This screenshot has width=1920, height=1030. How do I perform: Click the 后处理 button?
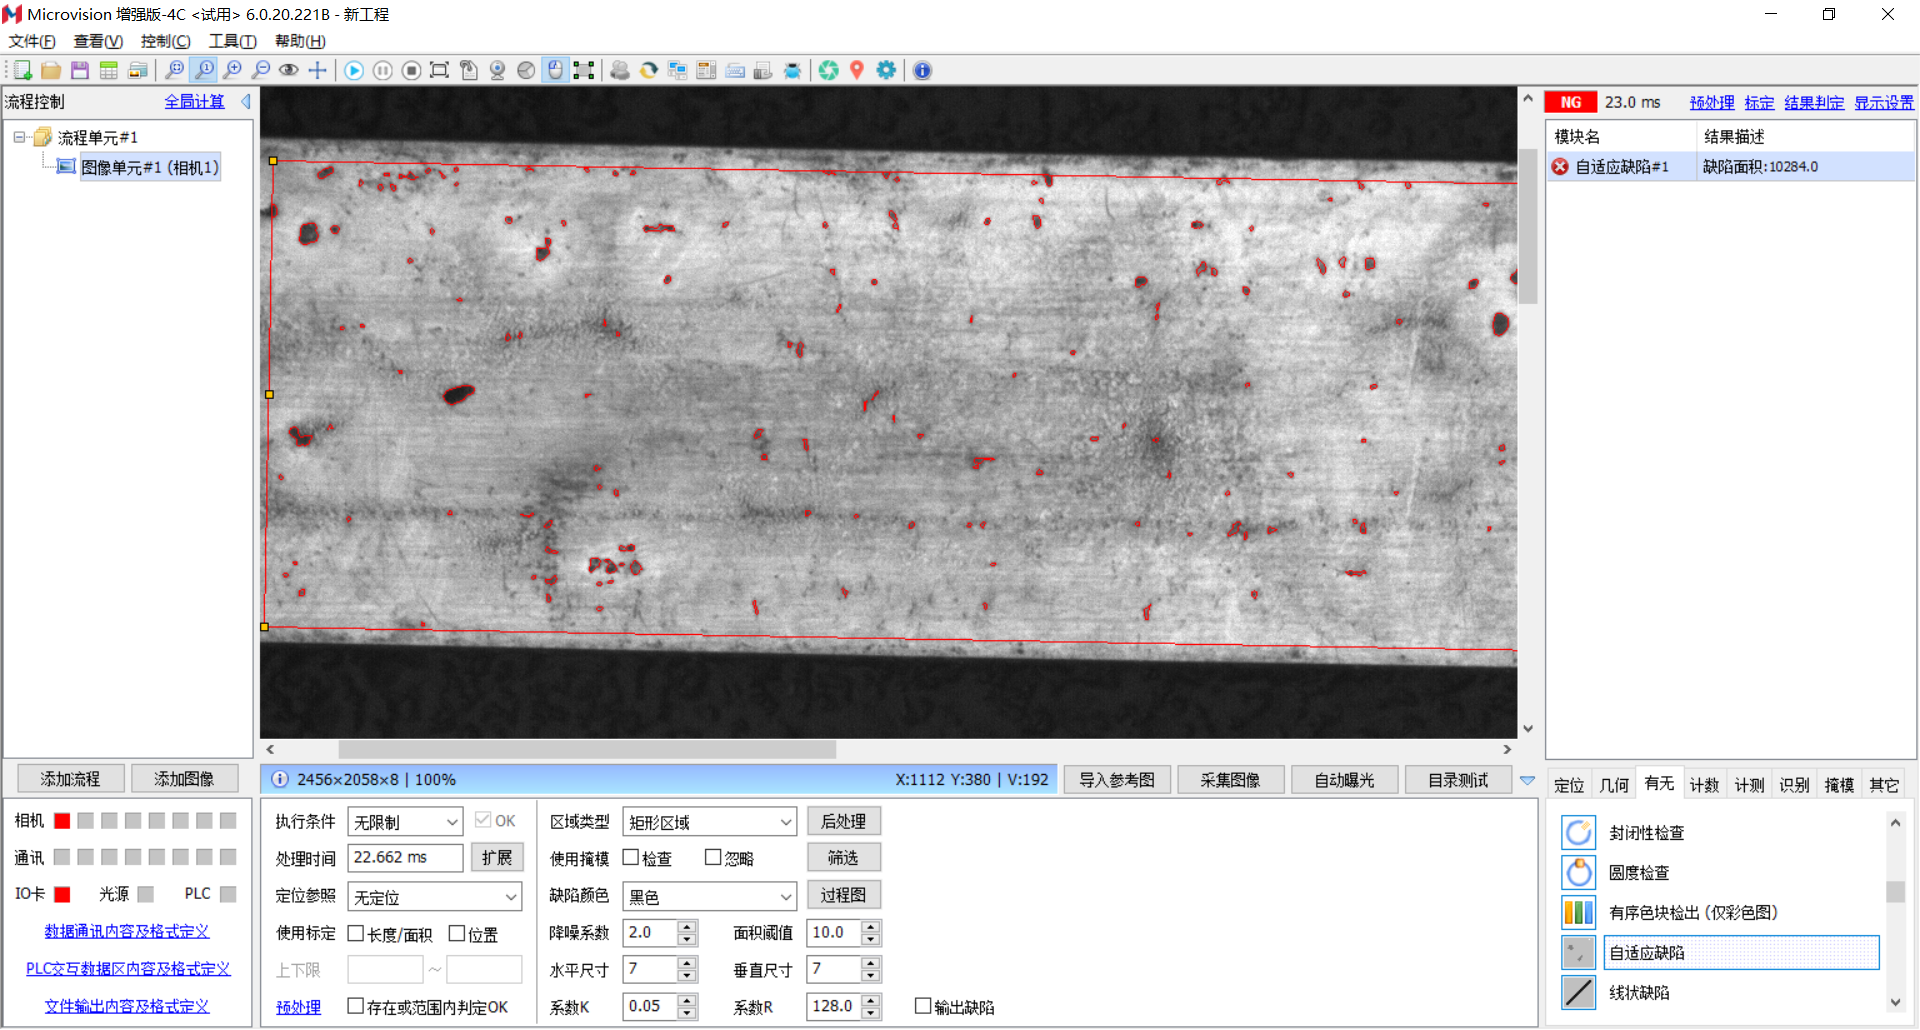point(843,821)
